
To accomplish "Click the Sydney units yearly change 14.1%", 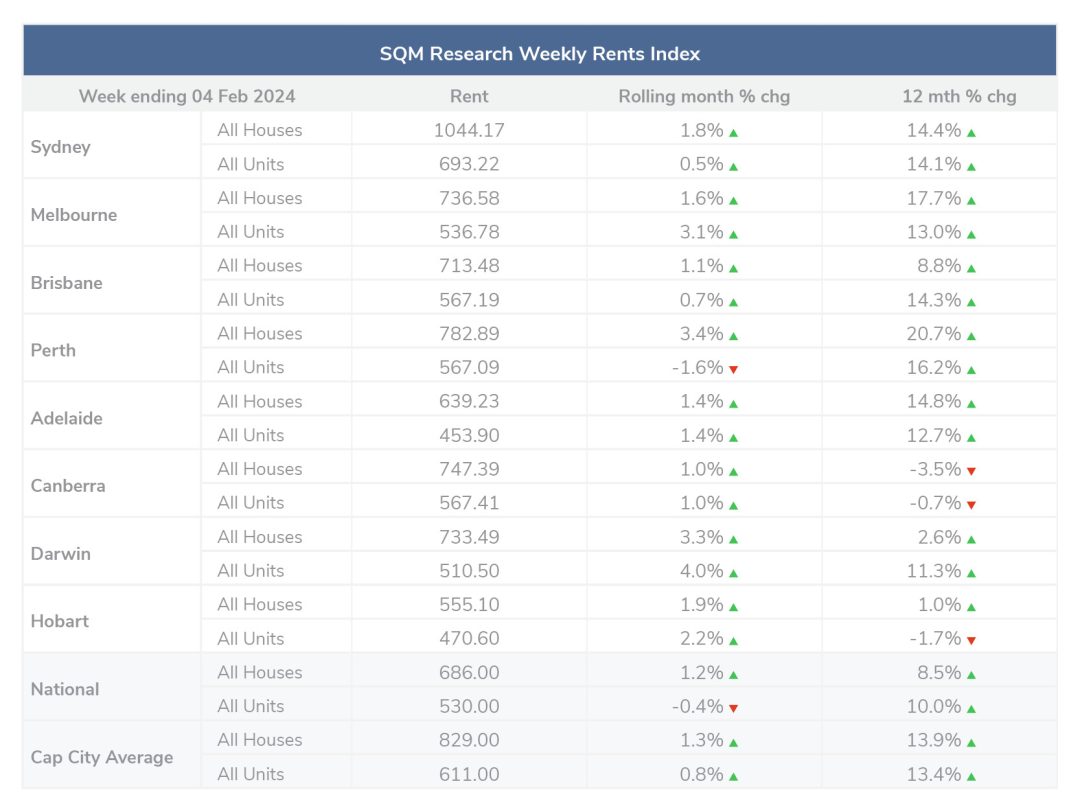I will pos(933,164).
